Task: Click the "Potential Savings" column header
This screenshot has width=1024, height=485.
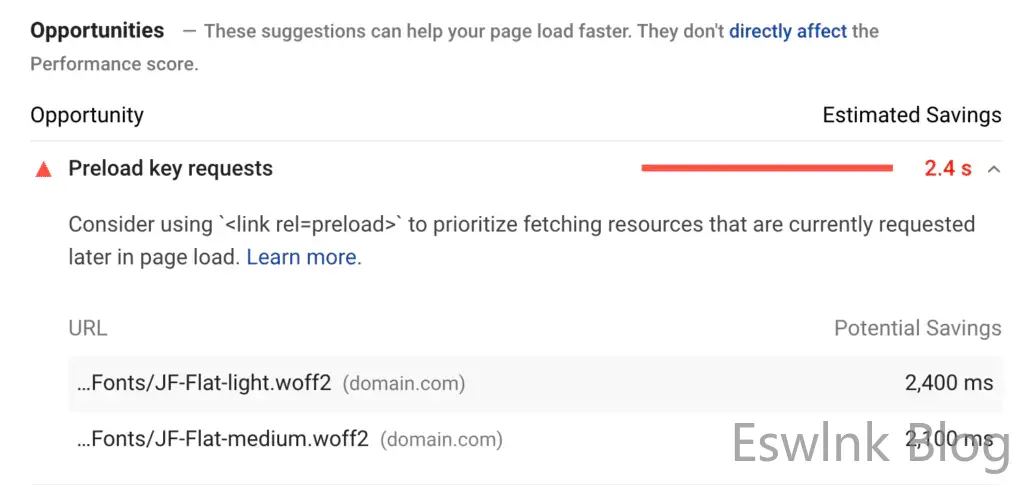Action: coord(917,328)
